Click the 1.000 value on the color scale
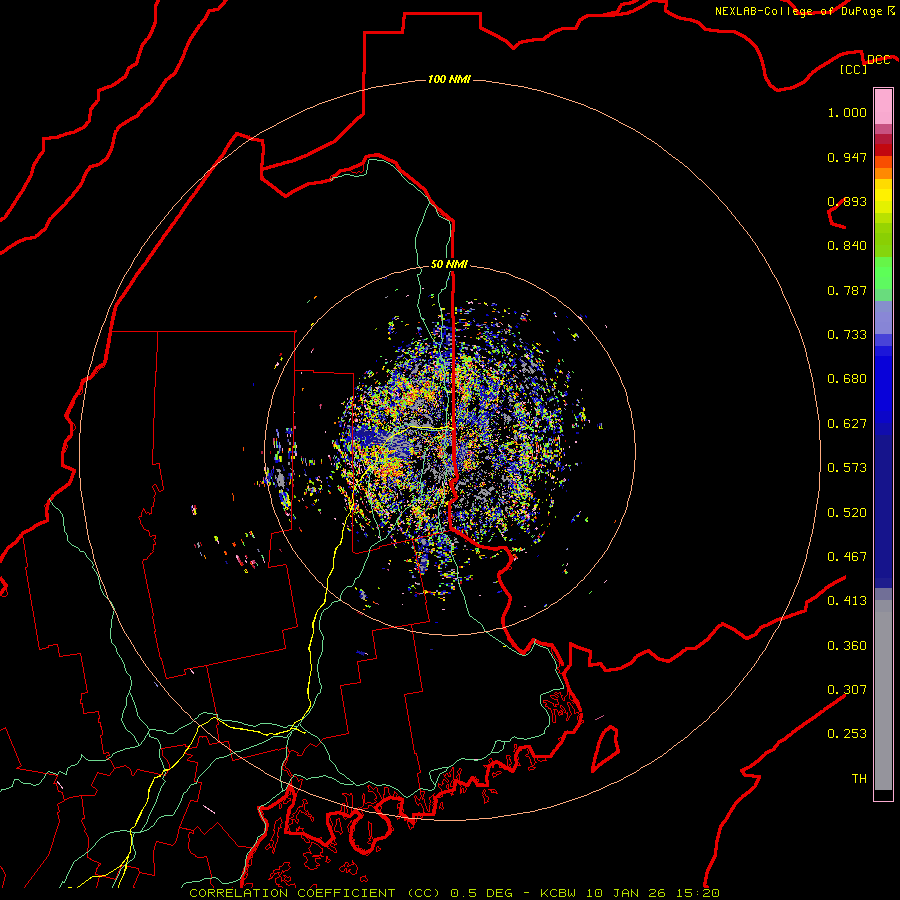The width and height of the screenshot is (900, 900). [x=847, y=112]
